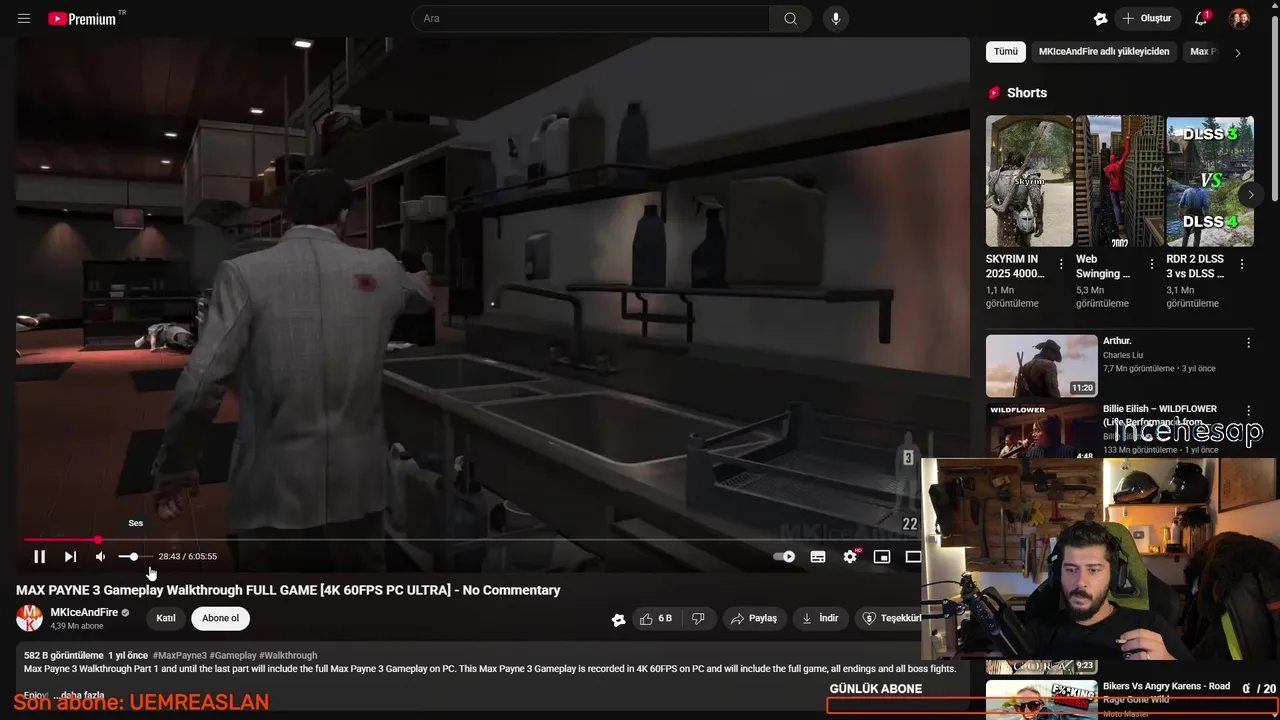Click Teşekkürler thanks button
1280x720 pixels.
click(890, 618)
